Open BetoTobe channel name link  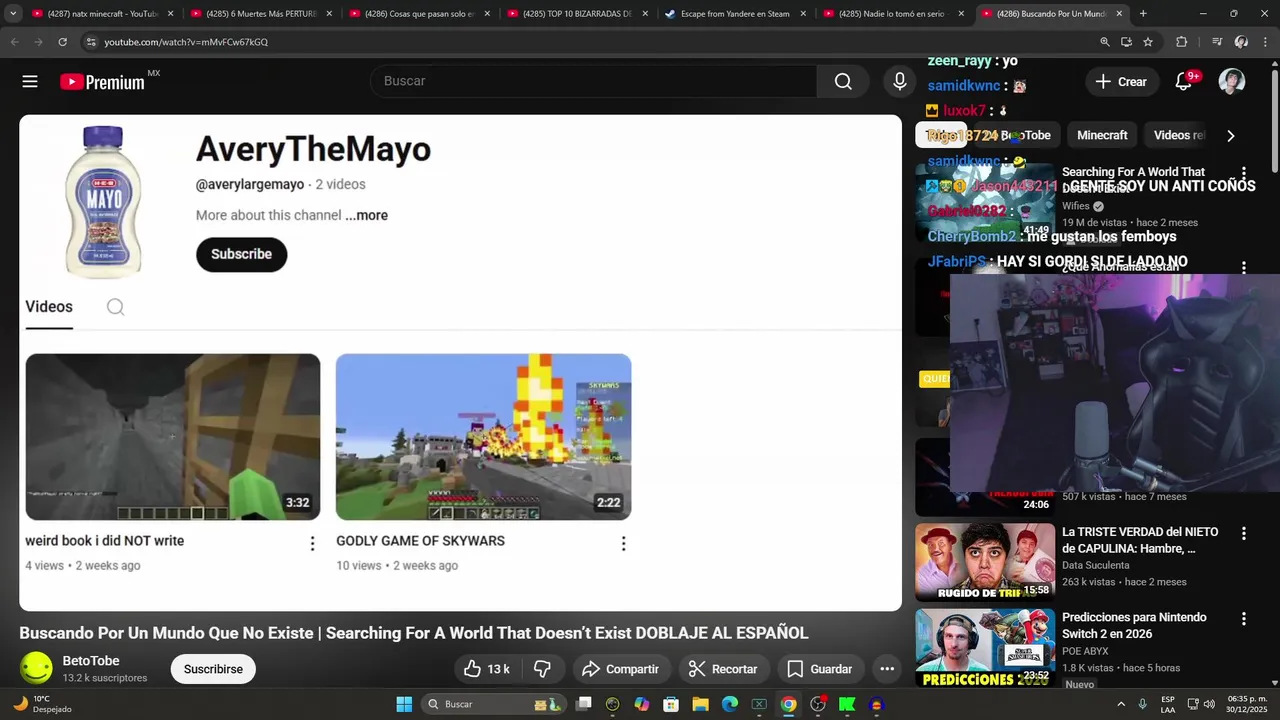pos(91,661)
